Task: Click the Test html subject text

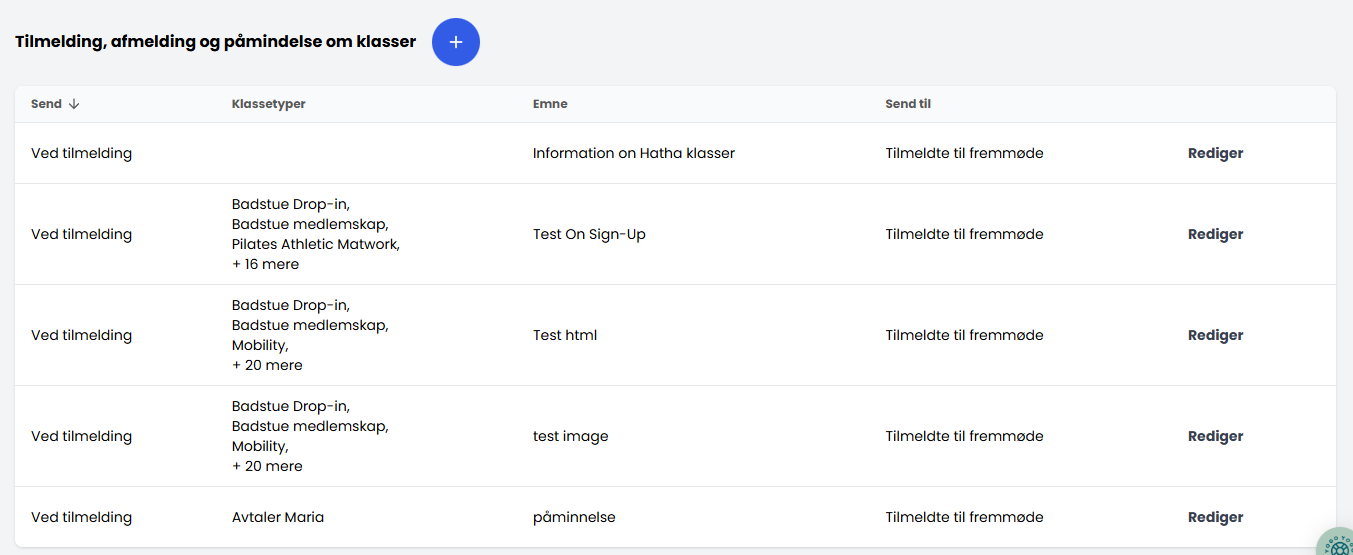Action: coord(565,335)
